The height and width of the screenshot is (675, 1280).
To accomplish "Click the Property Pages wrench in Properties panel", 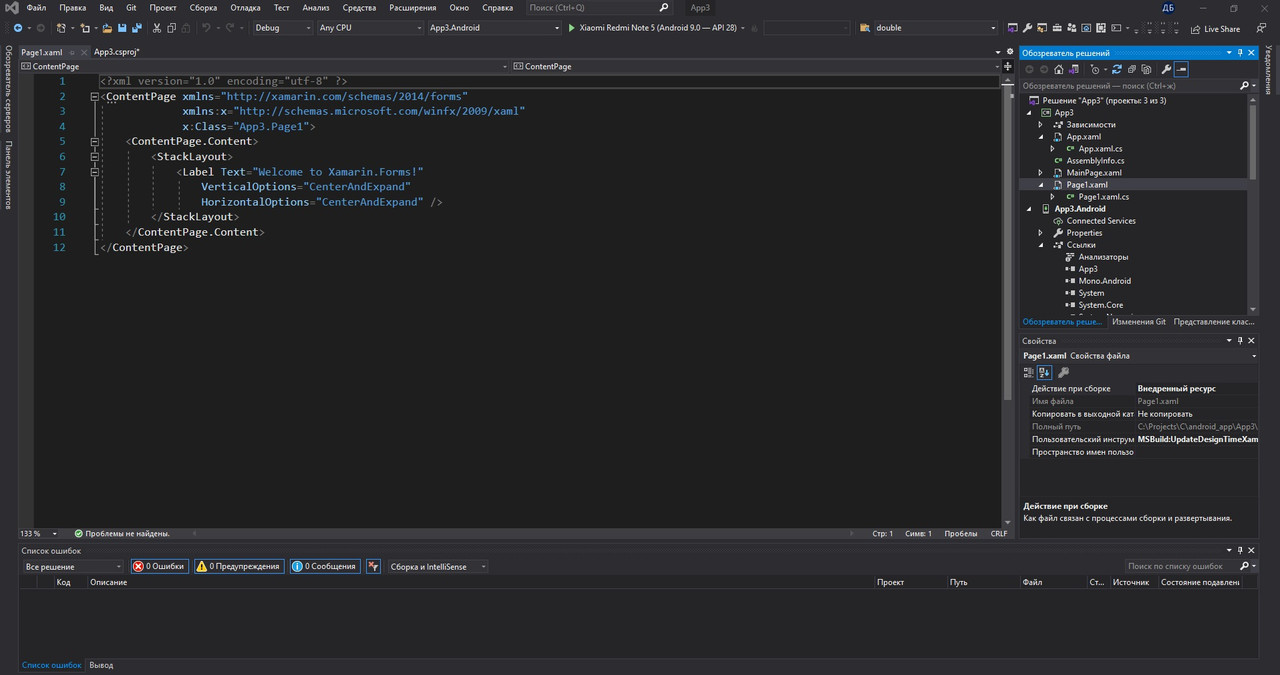I will 1063,372.
